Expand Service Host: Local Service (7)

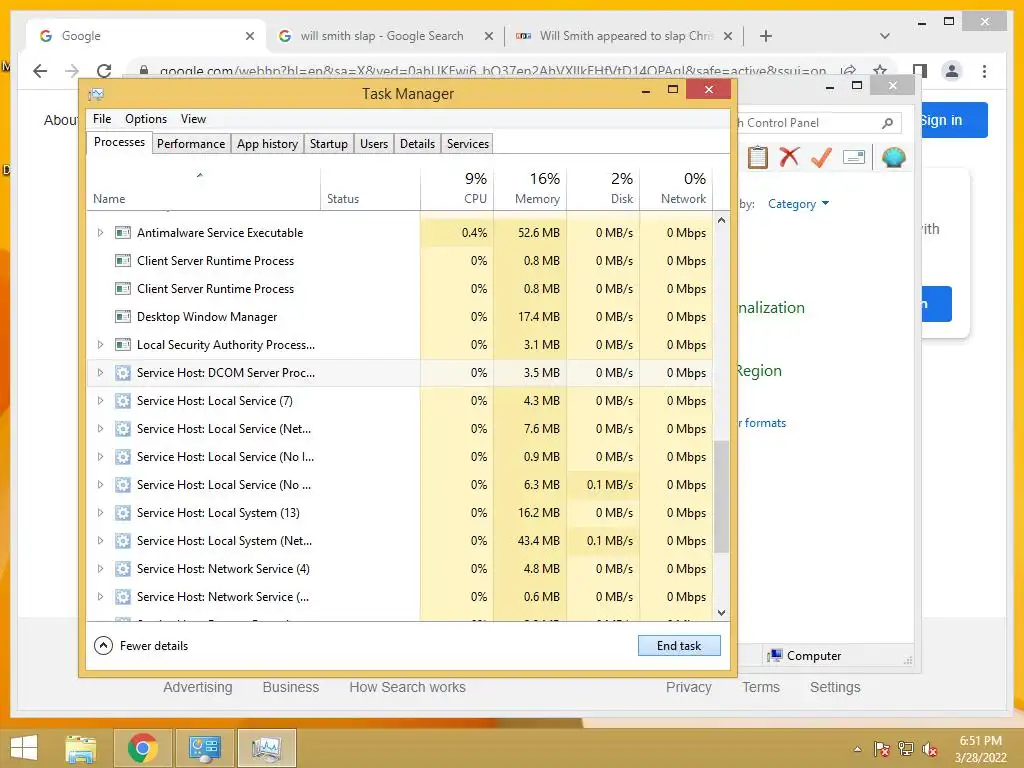coord(100,401)
